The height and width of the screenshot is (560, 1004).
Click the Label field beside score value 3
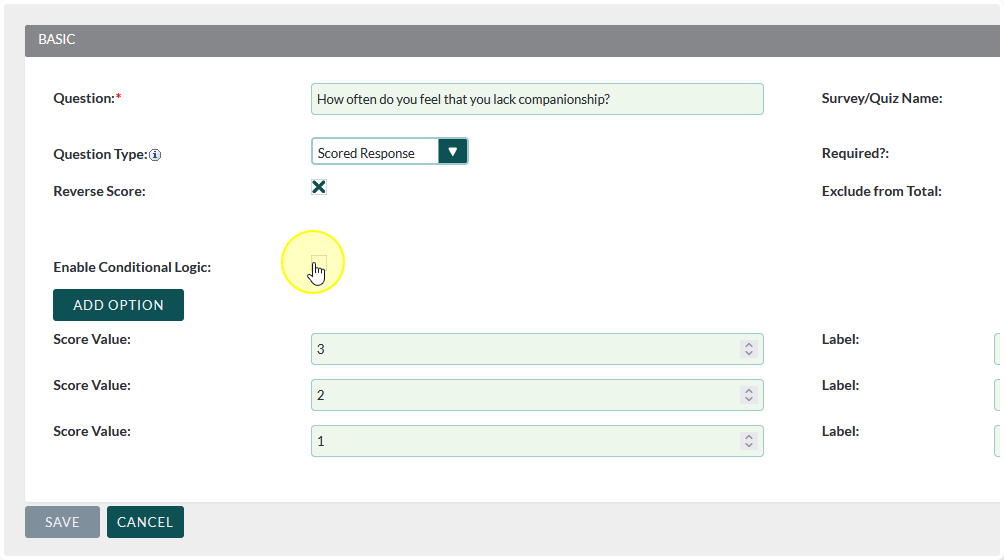click(x=998, y=349)
